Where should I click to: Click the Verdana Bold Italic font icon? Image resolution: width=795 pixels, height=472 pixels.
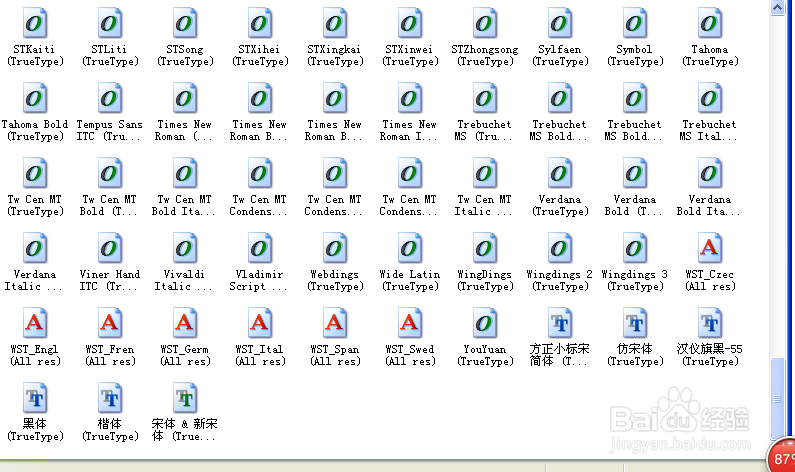click(710, 173)
